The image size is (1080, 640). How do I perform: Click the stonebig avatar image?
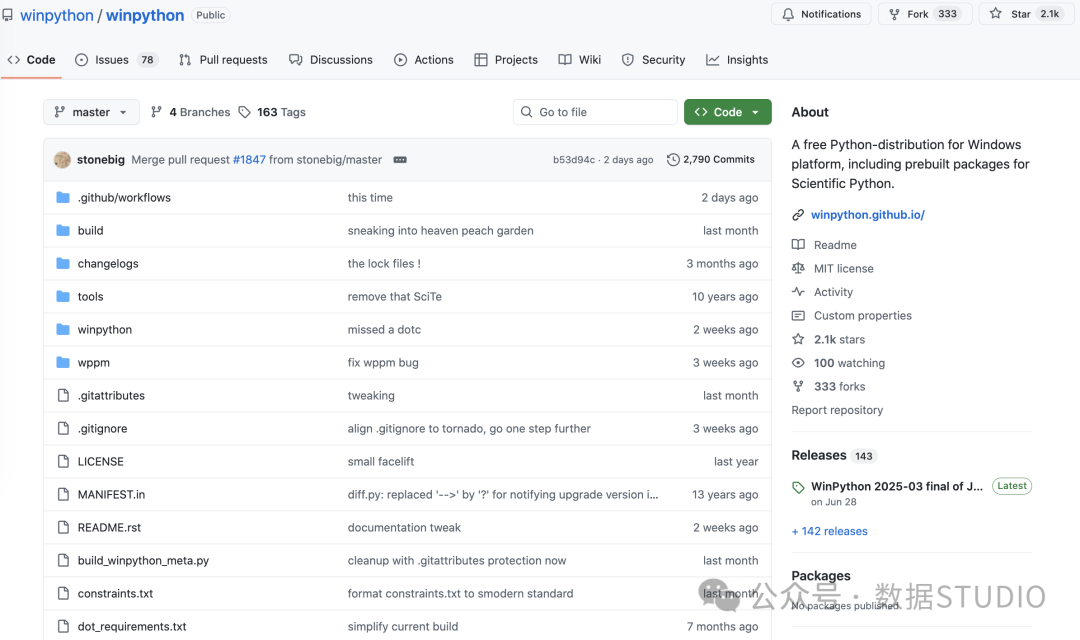click(x=62, y=160)
